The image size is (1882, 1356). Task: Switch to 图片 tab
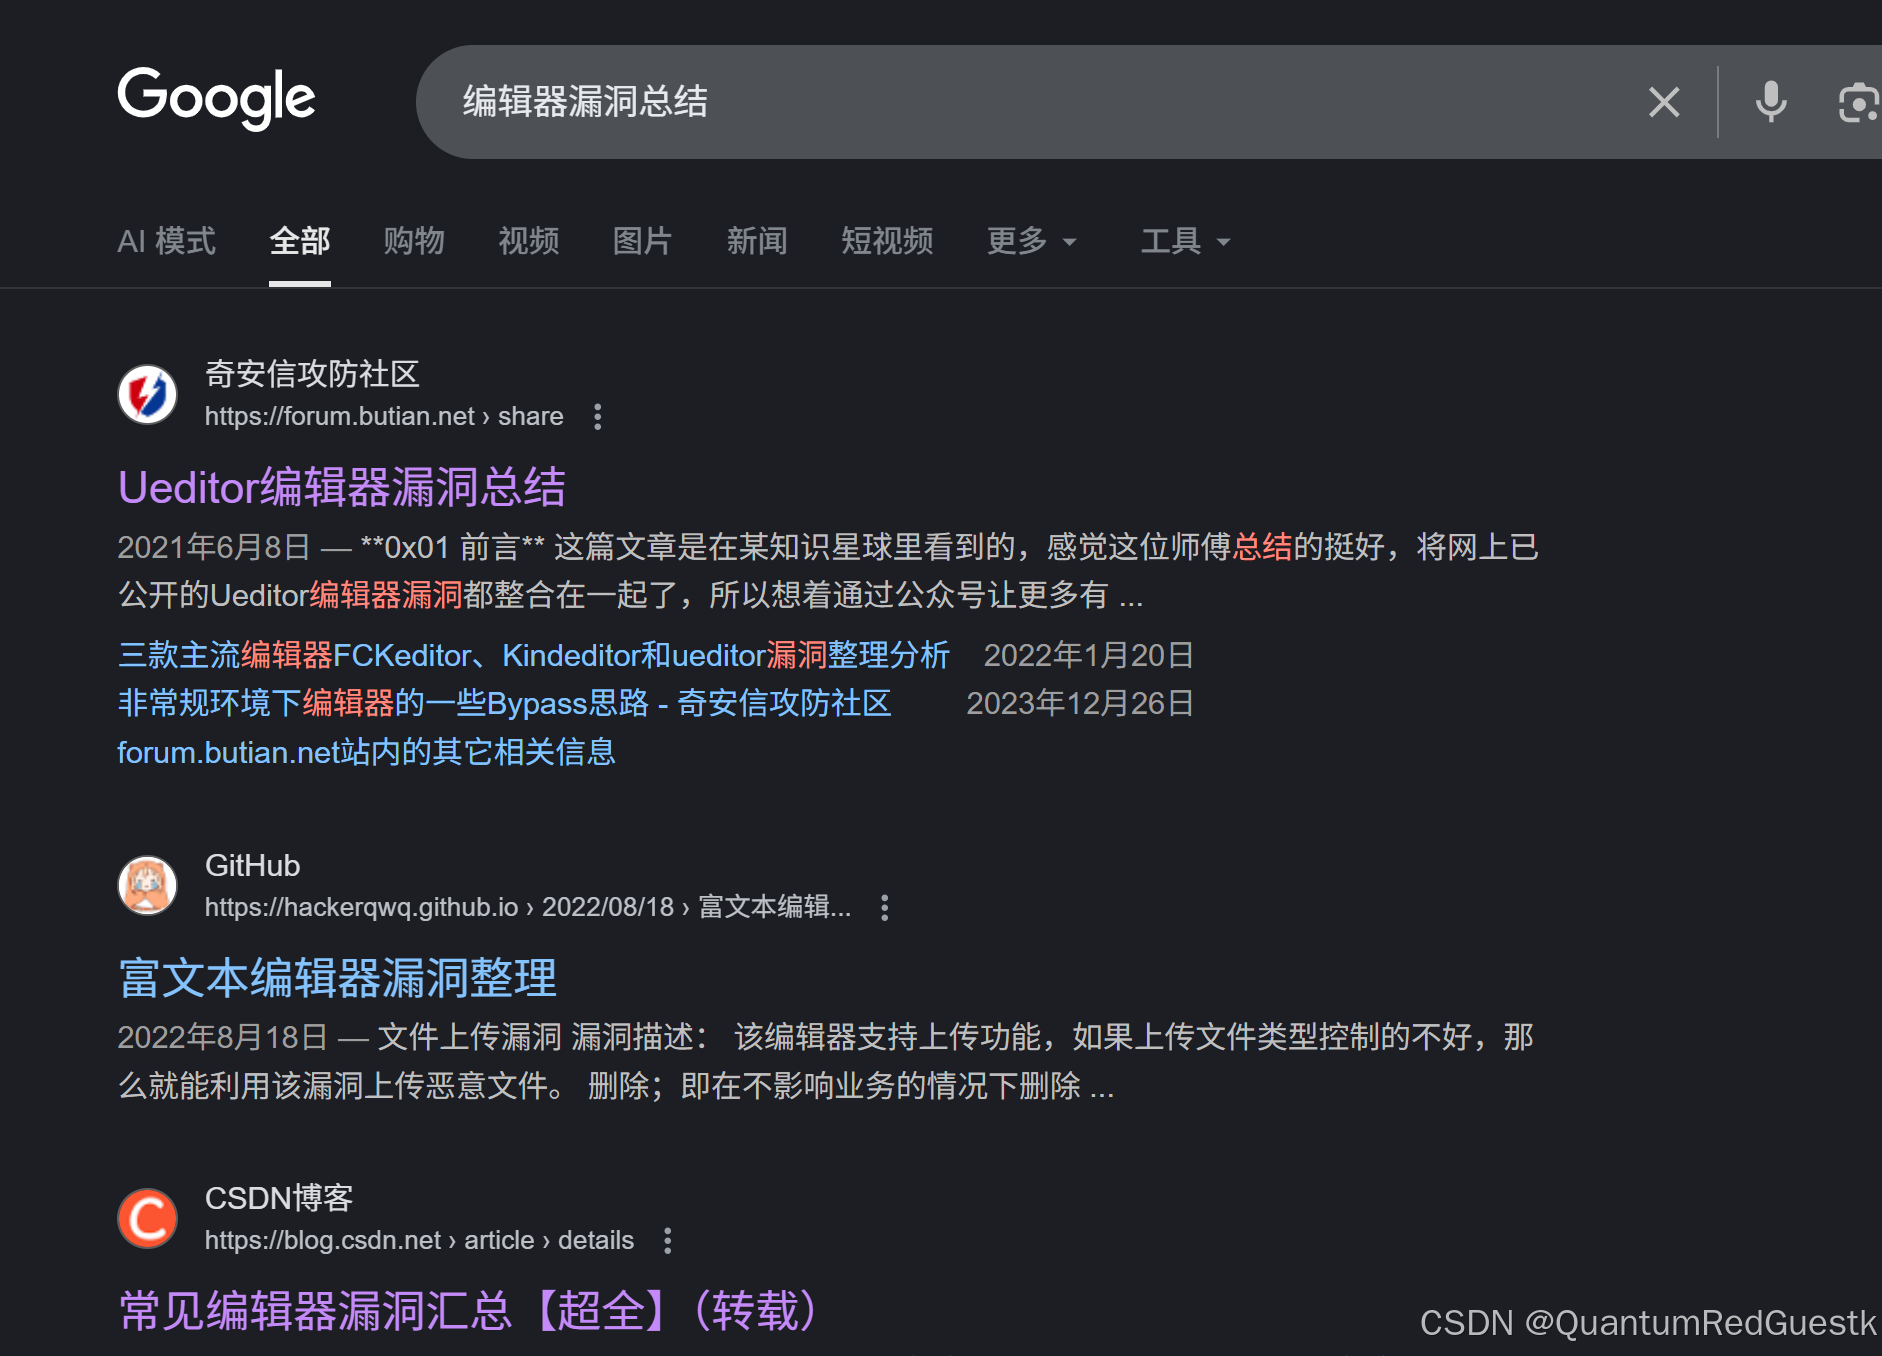(x=642, y=241)
